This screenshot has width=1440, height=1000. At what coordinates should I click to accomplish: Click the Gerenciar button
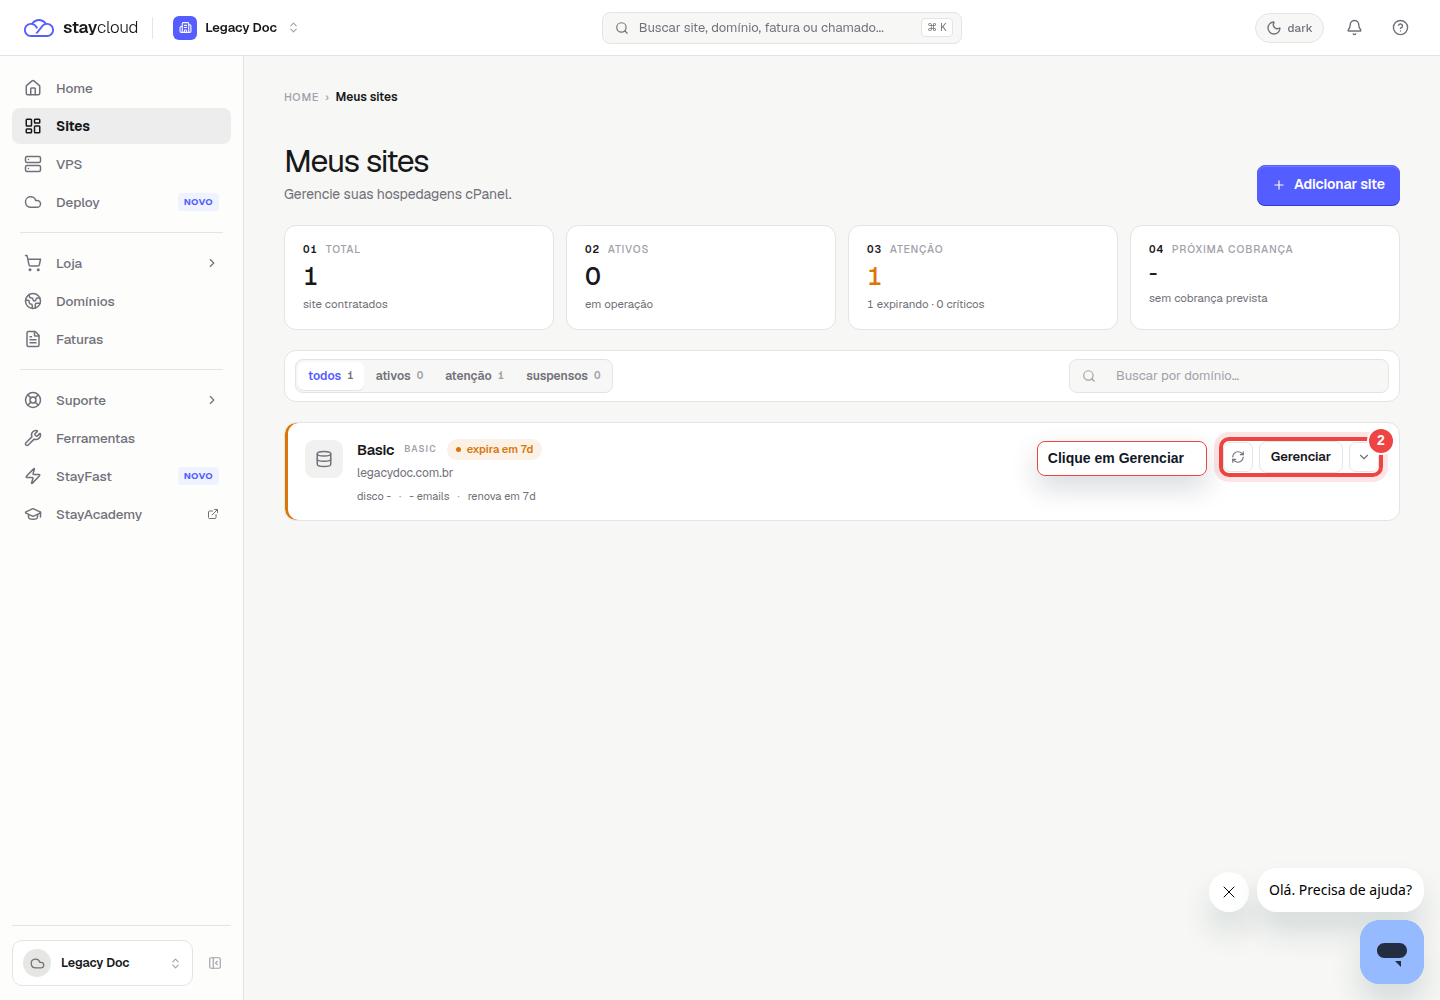(1300, 457)
